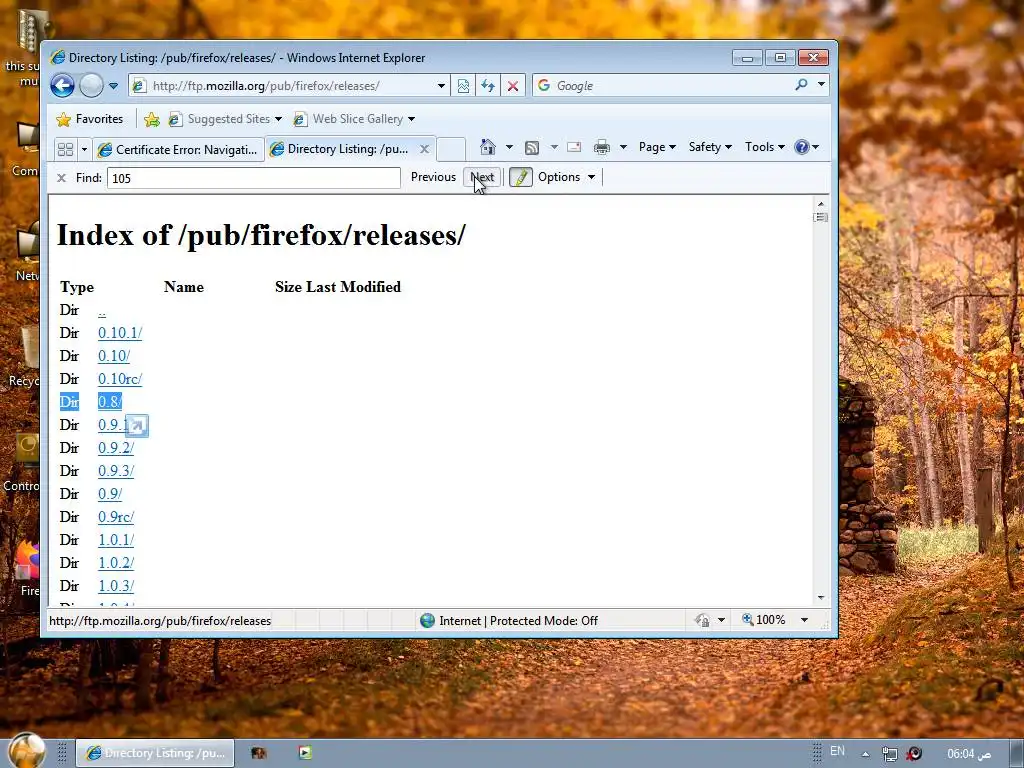
Task: Click Add to Favorites Bar icon
Action: tap(152, 119)
